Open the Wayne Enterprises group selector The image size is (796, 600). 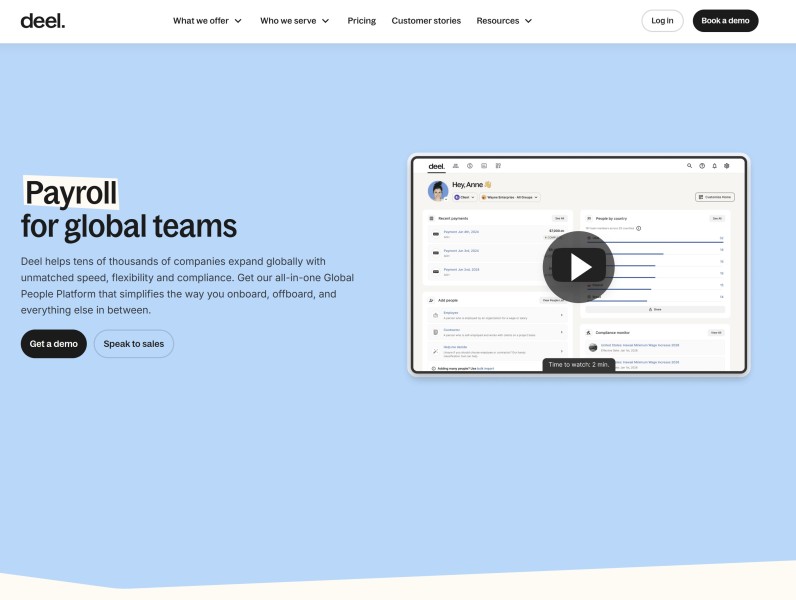tap(510, 198)
